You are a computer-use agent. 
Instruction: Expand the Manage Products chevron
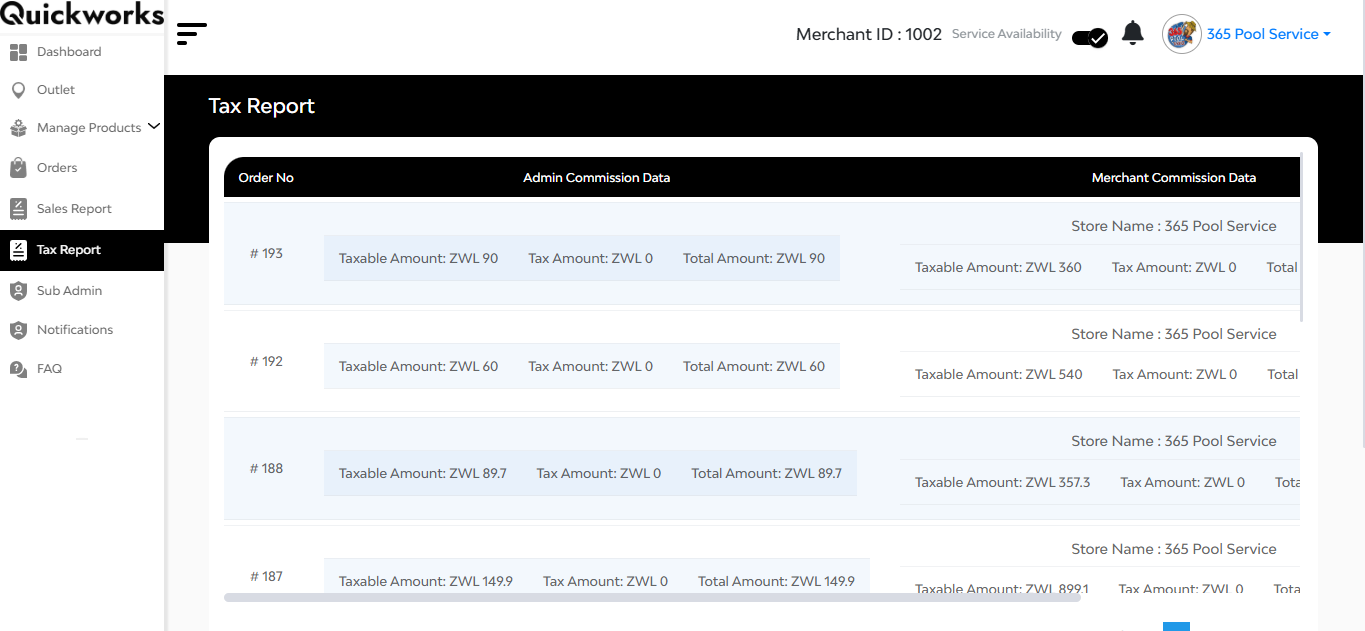[153, 126]
